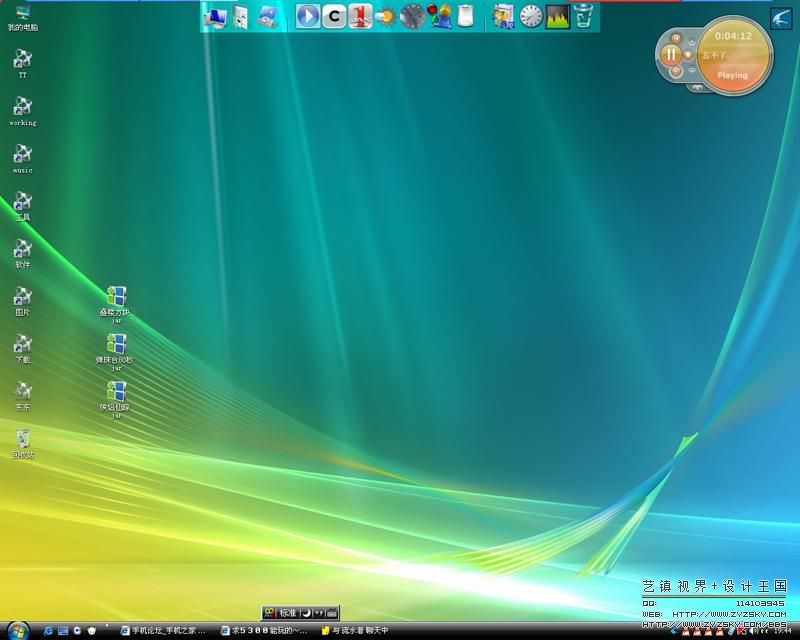Decrease volume with the player's minus button

point(692,69)
